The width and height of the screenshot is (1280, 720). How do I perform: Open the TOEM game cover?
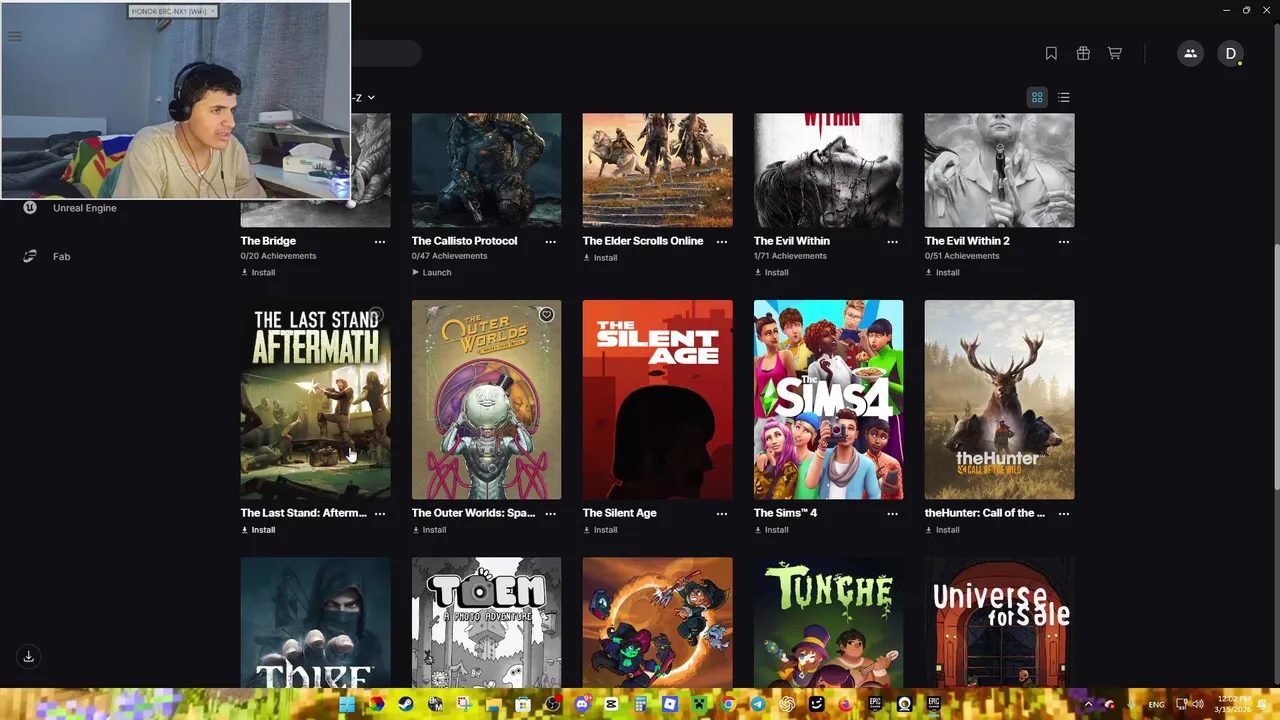[487, 623]
